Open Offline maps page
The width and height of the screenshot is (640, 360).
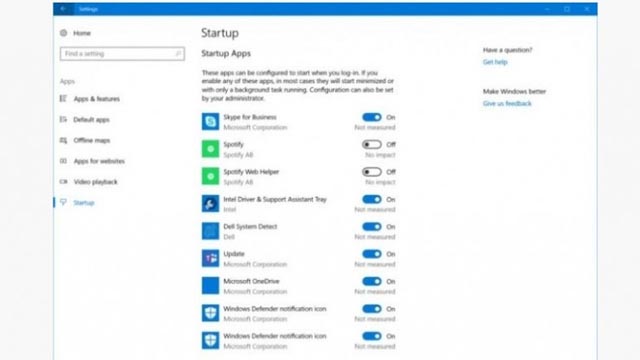(x=92, y=140)
